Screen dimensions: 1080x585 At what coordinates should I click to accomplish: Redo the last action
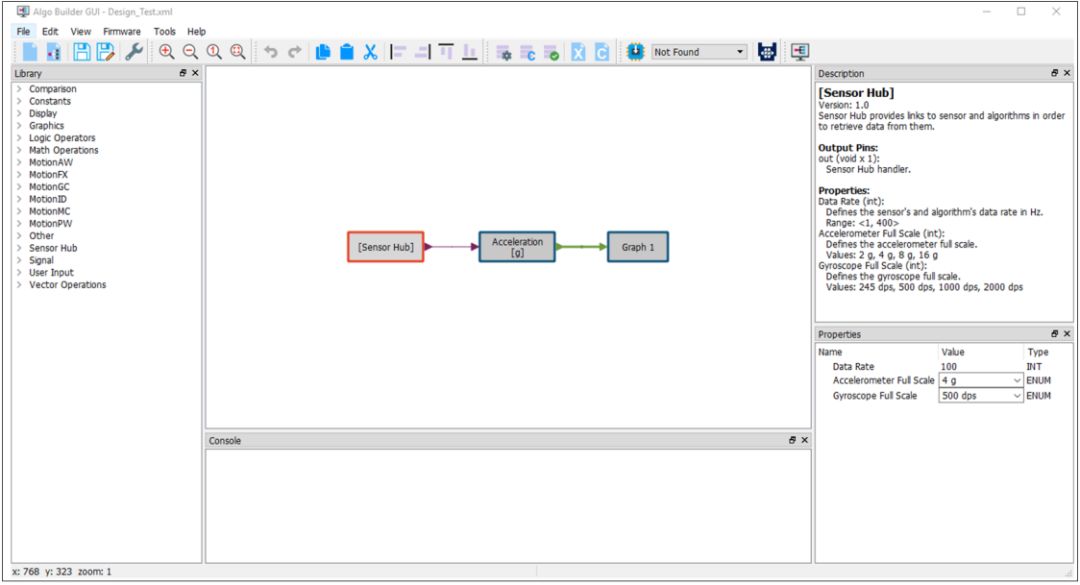295,52
